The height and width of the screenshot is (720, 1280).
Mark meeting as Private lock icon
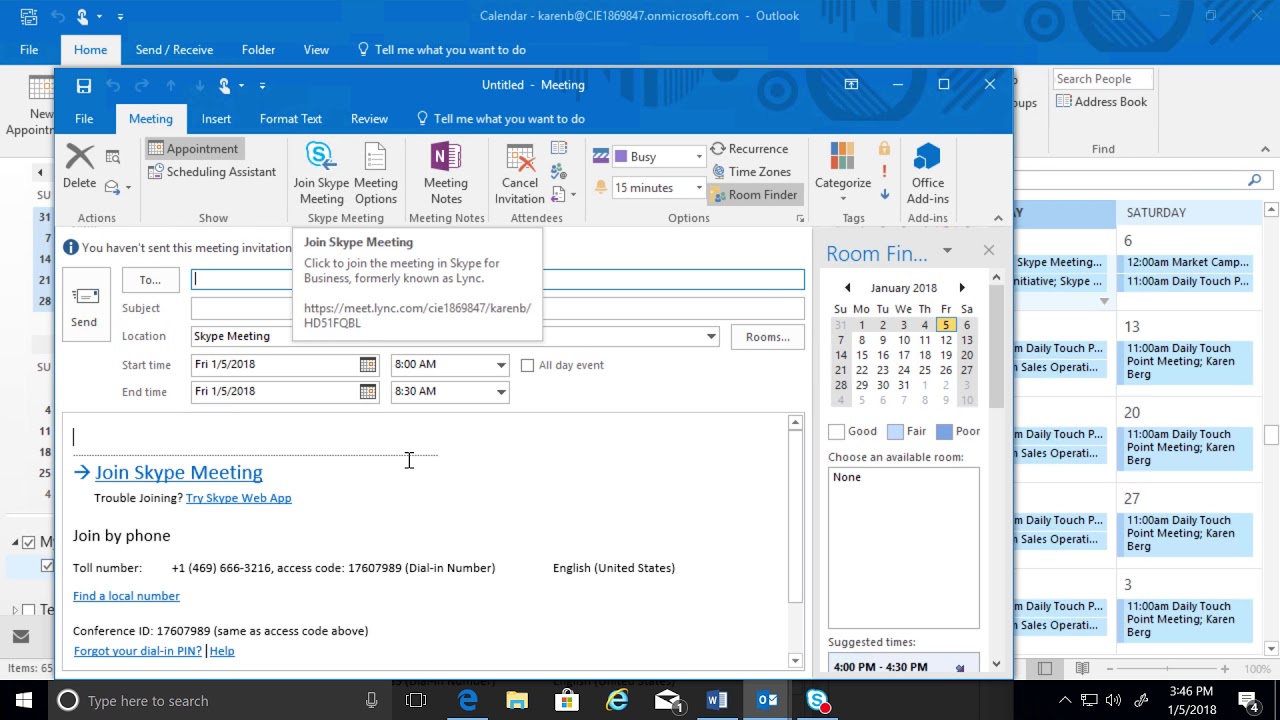[884, 148]
